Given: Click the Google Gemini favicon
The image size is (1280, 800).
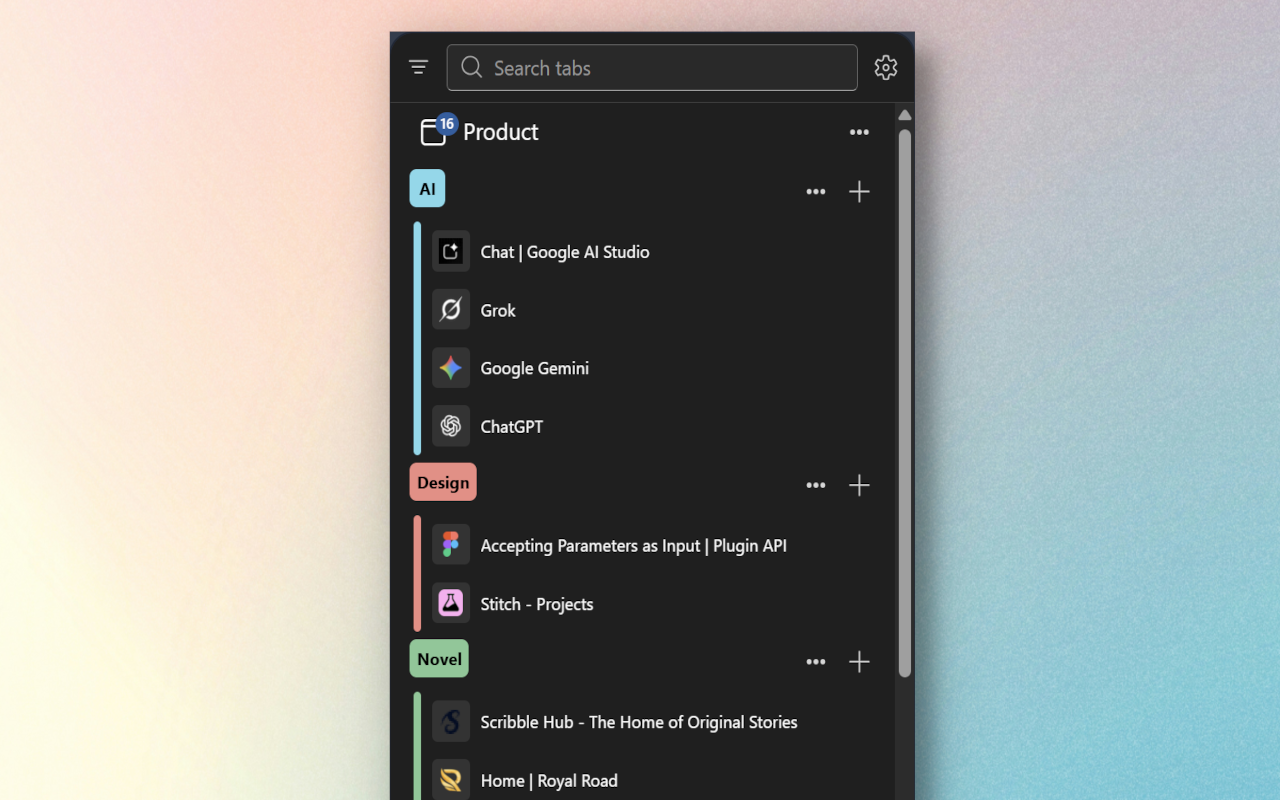Looking at the screenshot, I should (451, 367).
